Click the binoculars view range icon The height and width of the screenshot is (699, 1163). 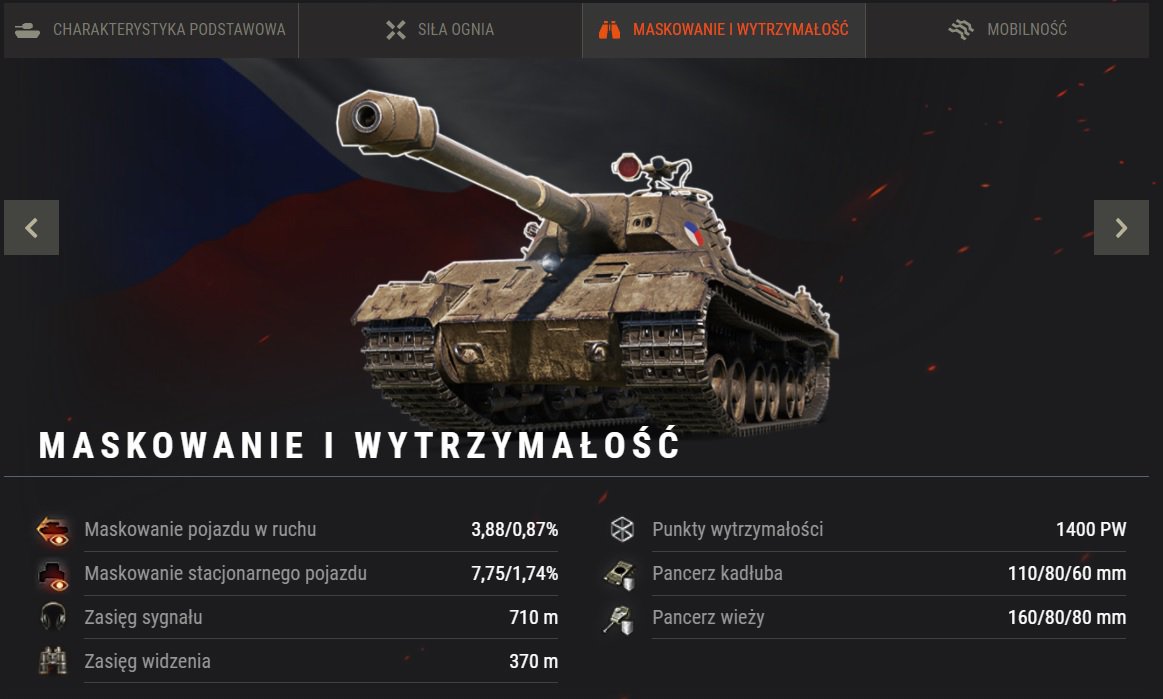pyautogui.click(x=53, y=660)
